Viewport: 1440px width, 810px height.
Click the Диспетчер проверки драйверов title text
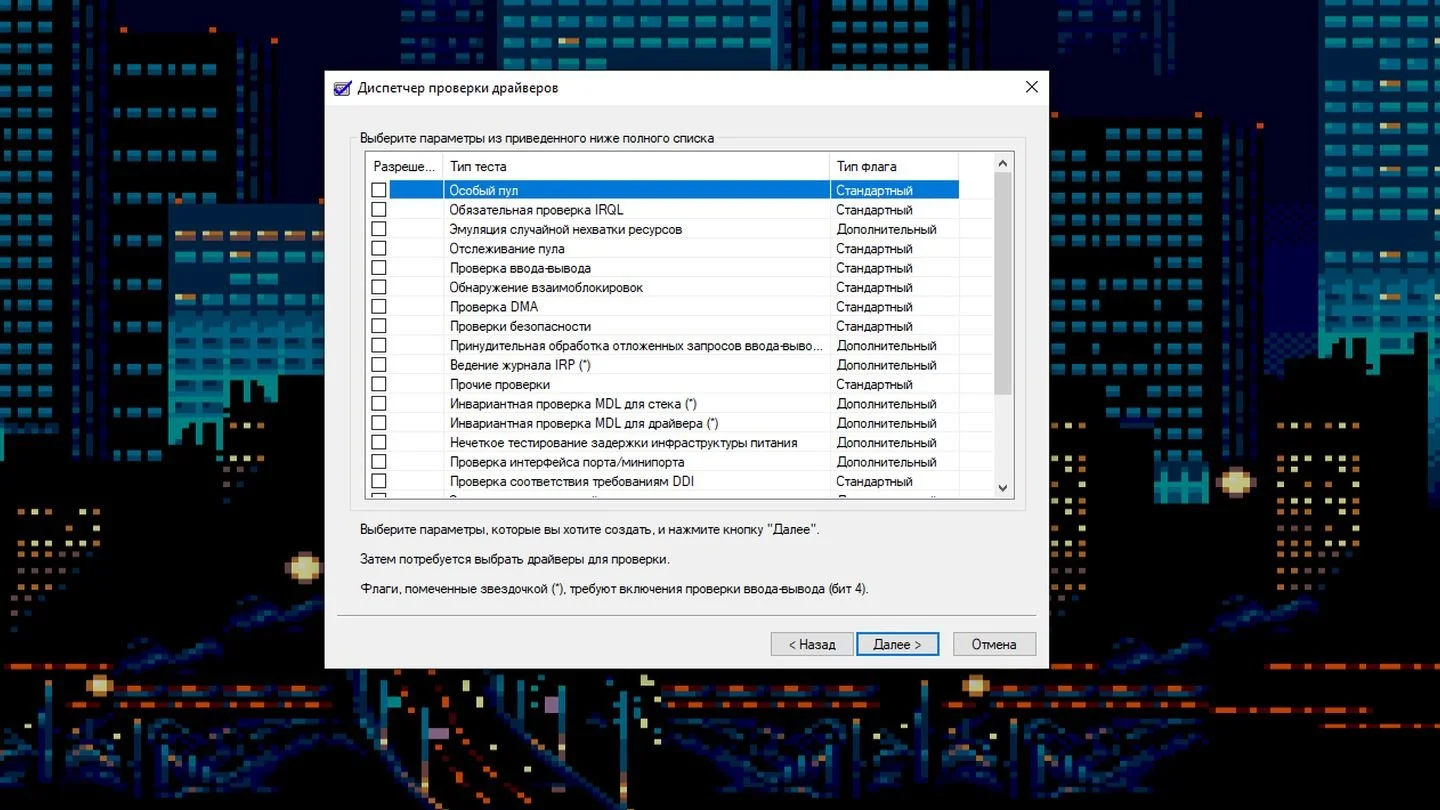458,88
